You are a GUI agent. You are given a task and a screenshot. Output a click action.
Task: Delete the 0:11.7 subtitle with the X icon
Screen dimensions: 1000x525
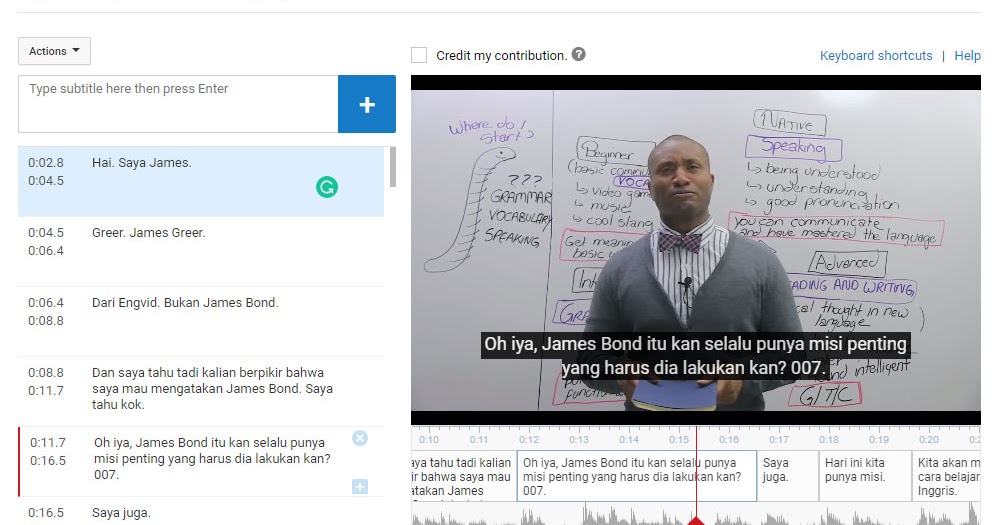coord(360,438)
